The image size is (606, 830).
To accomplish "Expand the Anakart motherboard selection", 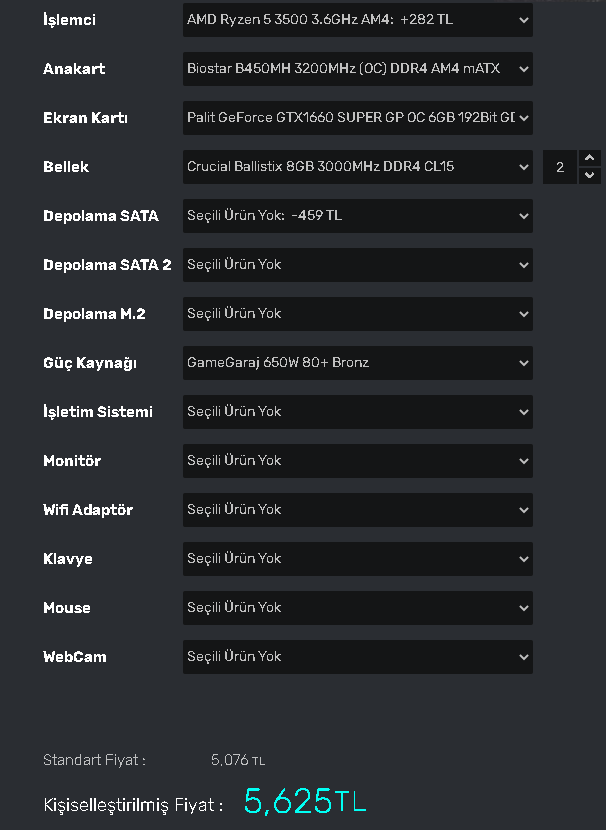I will tap(357, 68).
